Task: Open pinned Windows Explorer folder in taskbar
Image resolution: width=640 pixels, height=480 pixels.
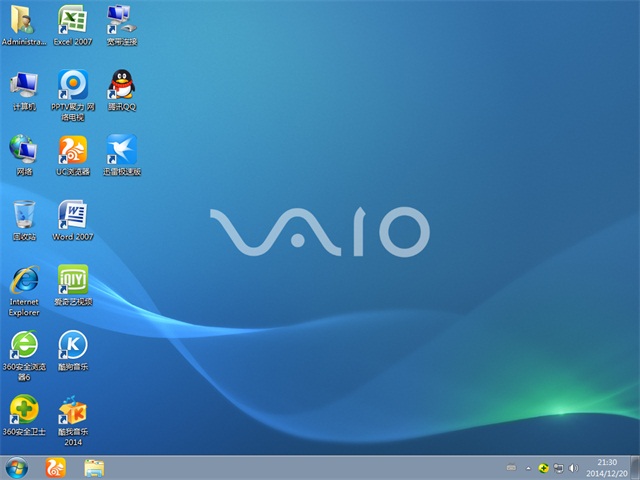Action: tap(95, 467)
